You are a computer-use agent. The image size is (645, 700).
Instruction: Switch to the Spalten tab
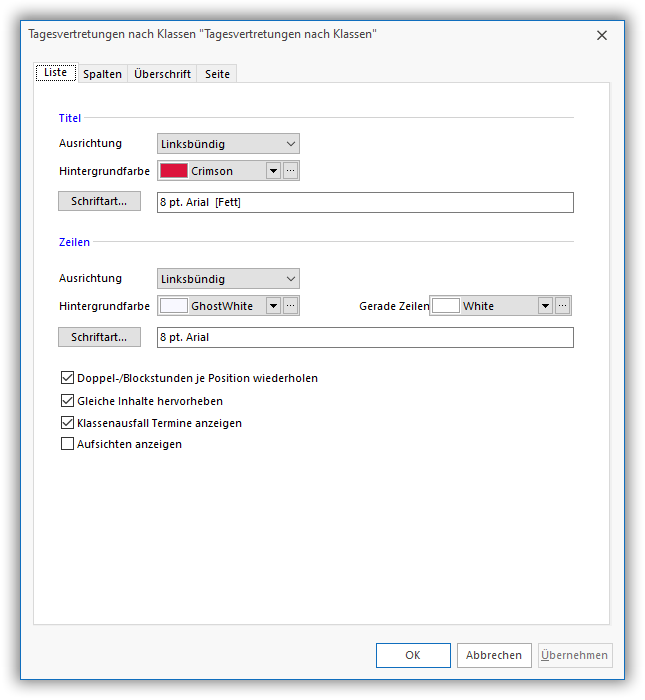102,74
